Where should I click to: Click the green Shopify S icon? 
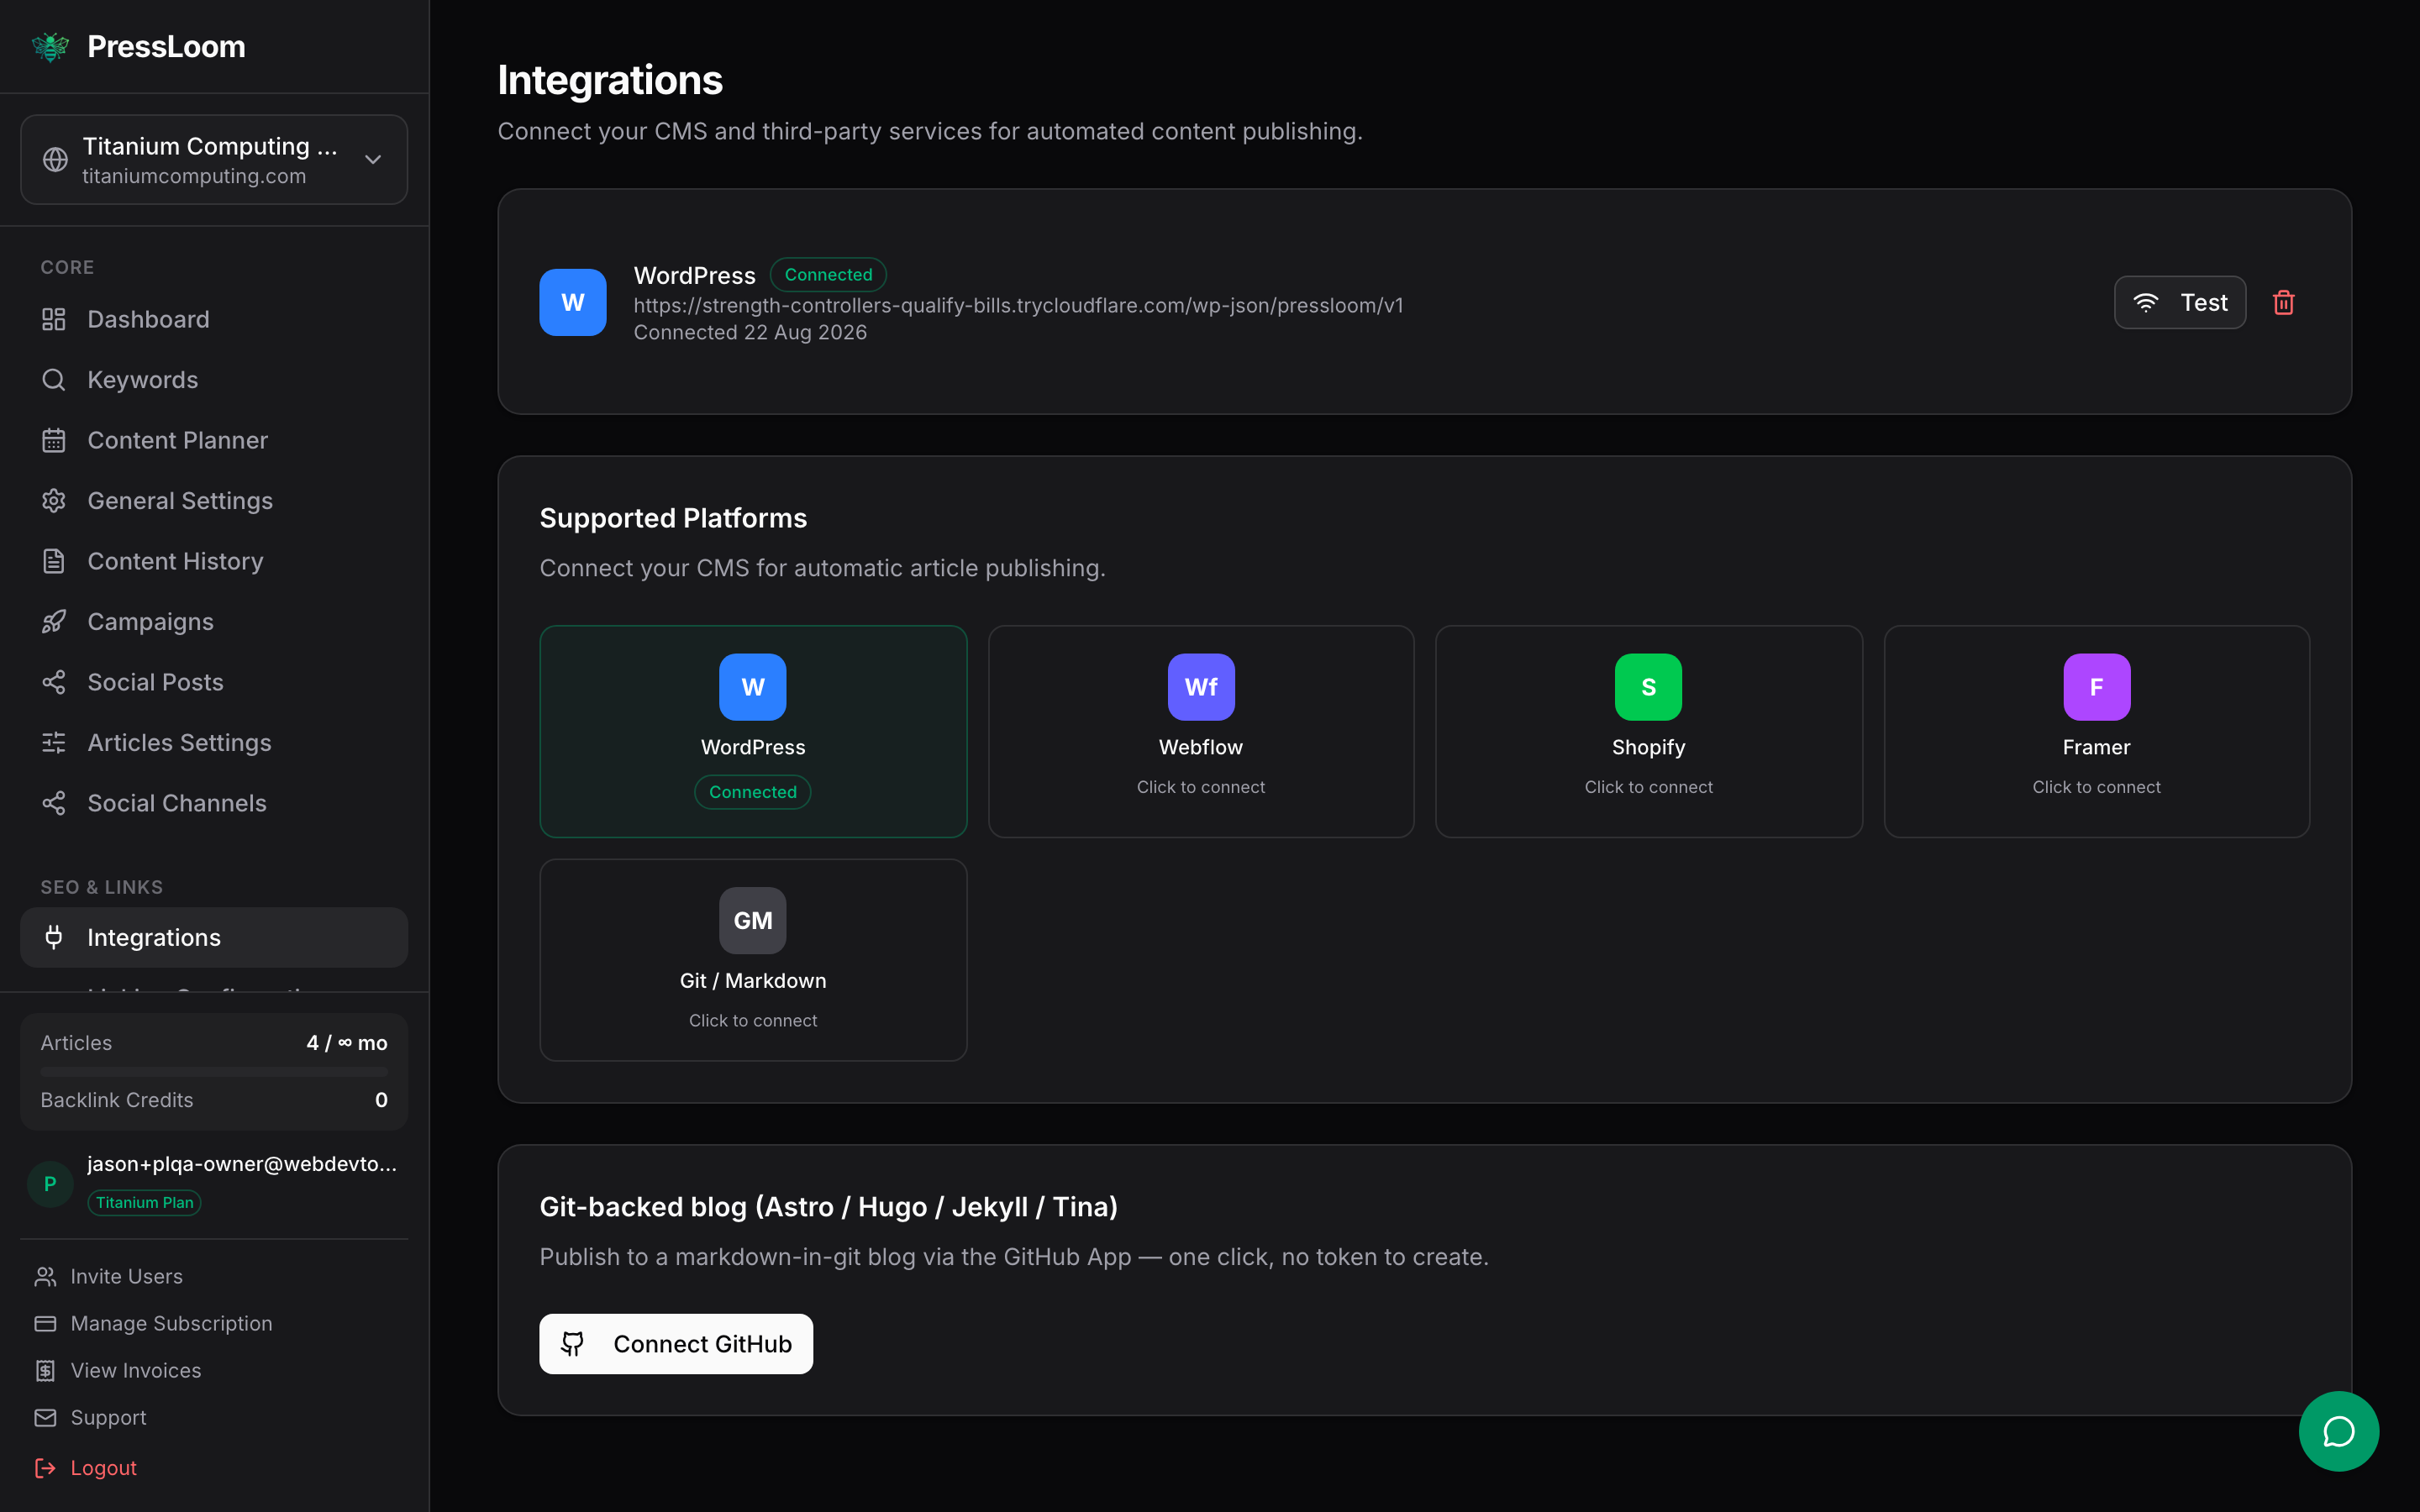[x=1649, y=687]
